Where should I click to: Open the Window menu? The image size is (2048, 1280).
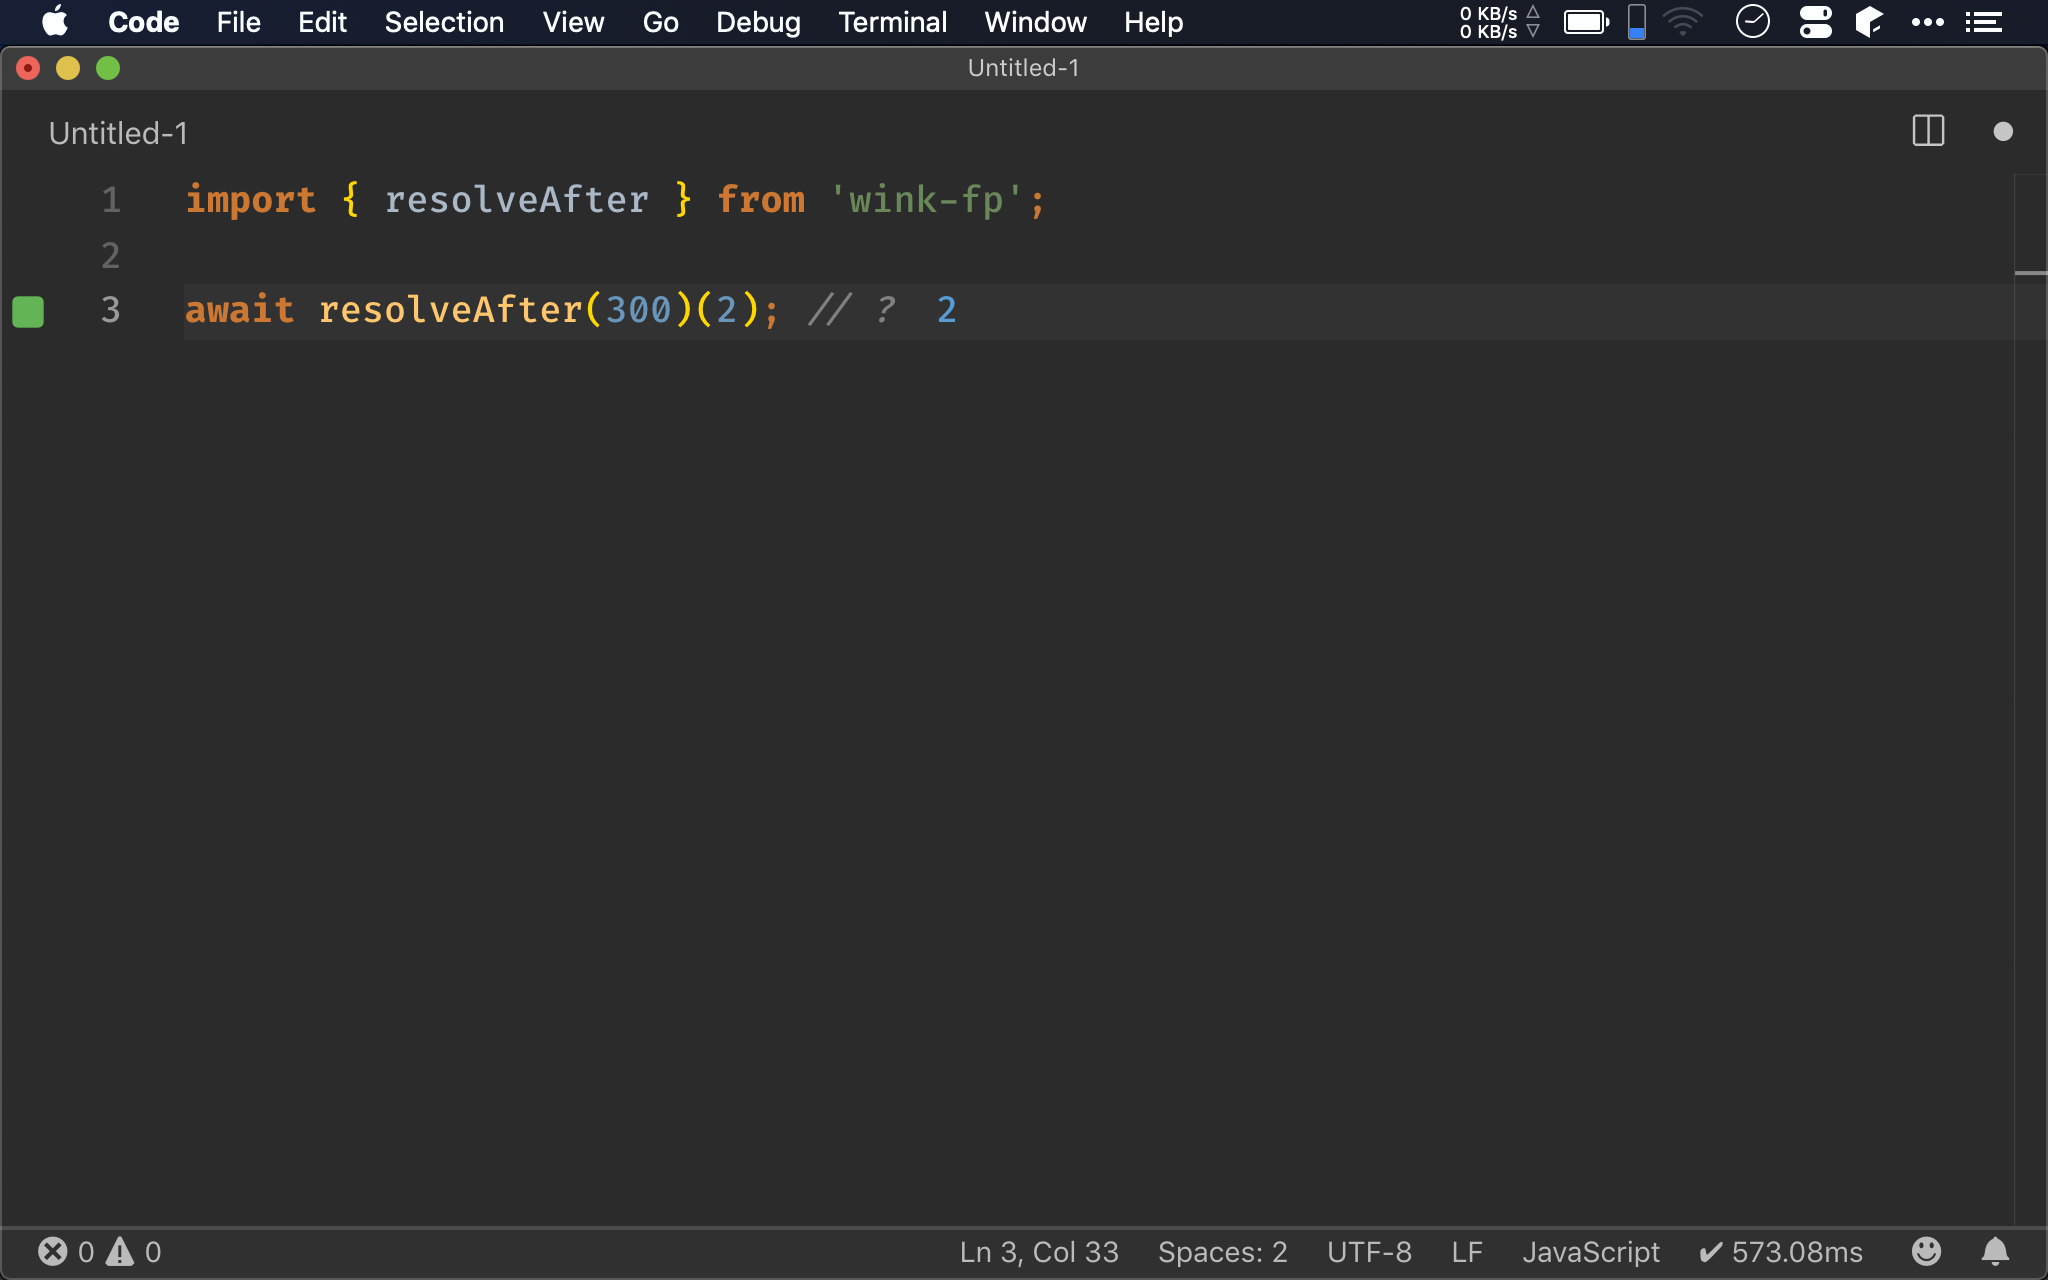coord(1035,22)
